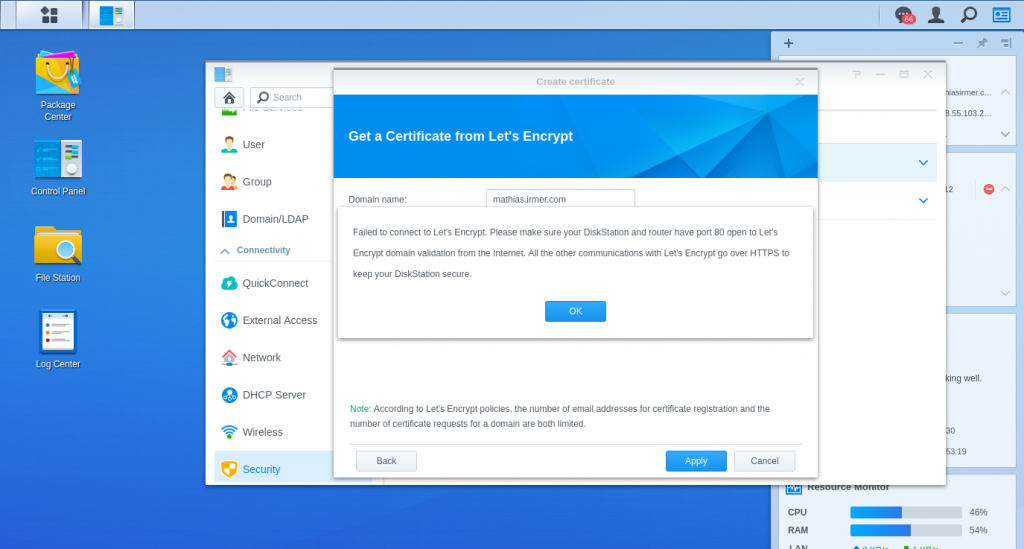
Task: Open Log Center desktop icon
Action: [x=58, y=339]
